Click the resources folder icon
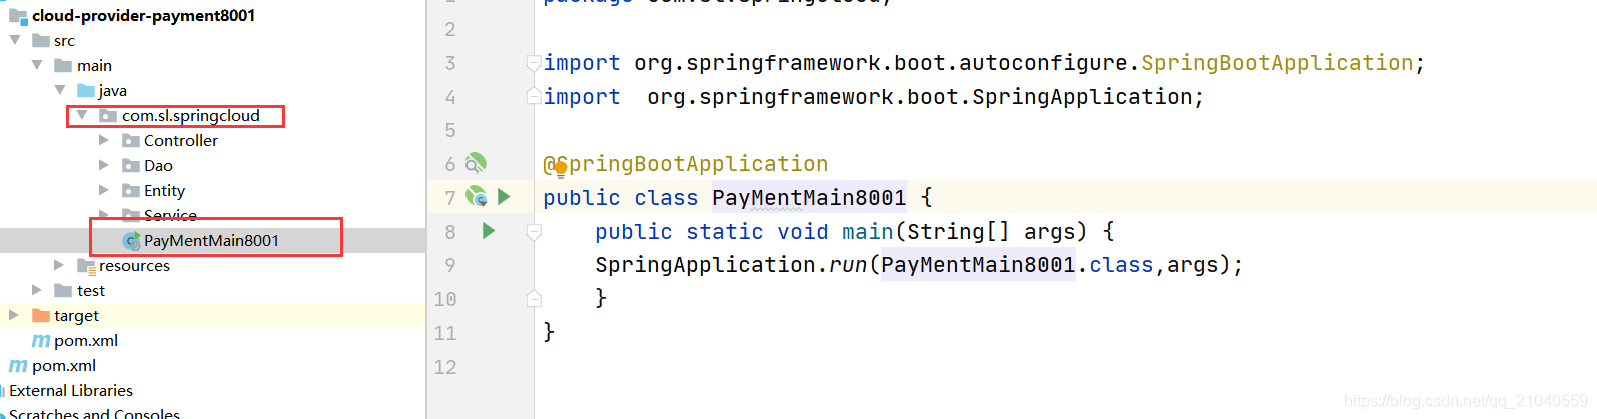1597x419 pixels. (86, 265)
